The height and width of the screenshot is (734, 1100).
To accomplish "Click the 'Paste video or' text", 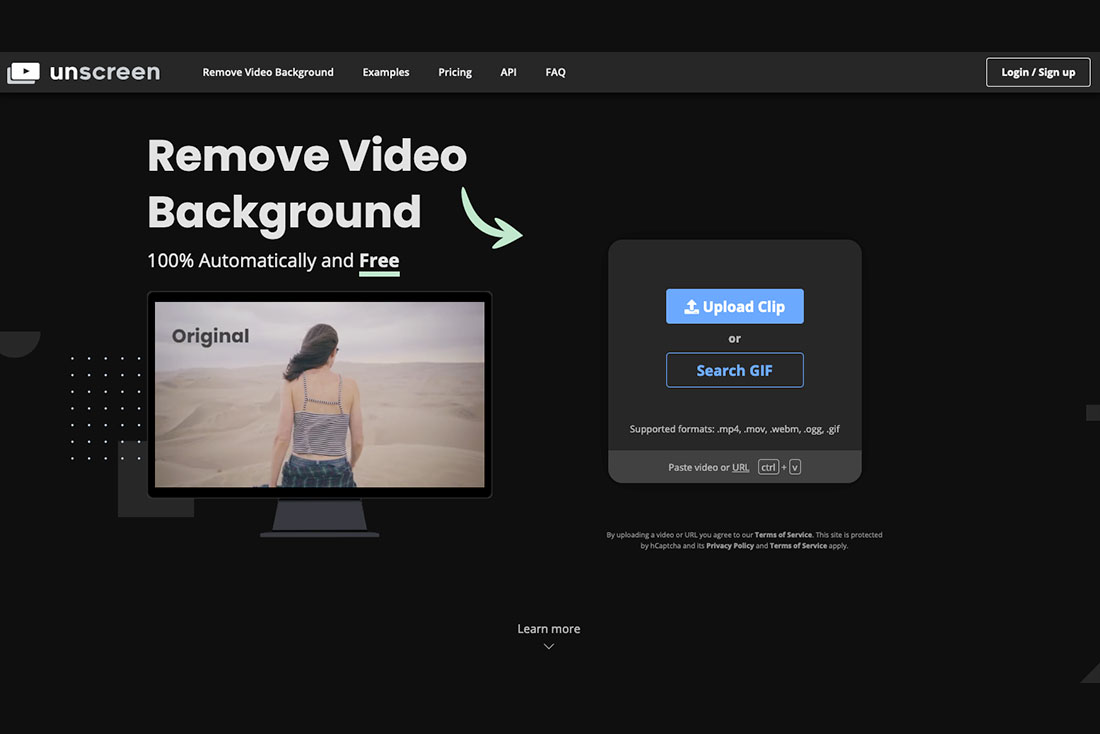I will pos(698,467).
